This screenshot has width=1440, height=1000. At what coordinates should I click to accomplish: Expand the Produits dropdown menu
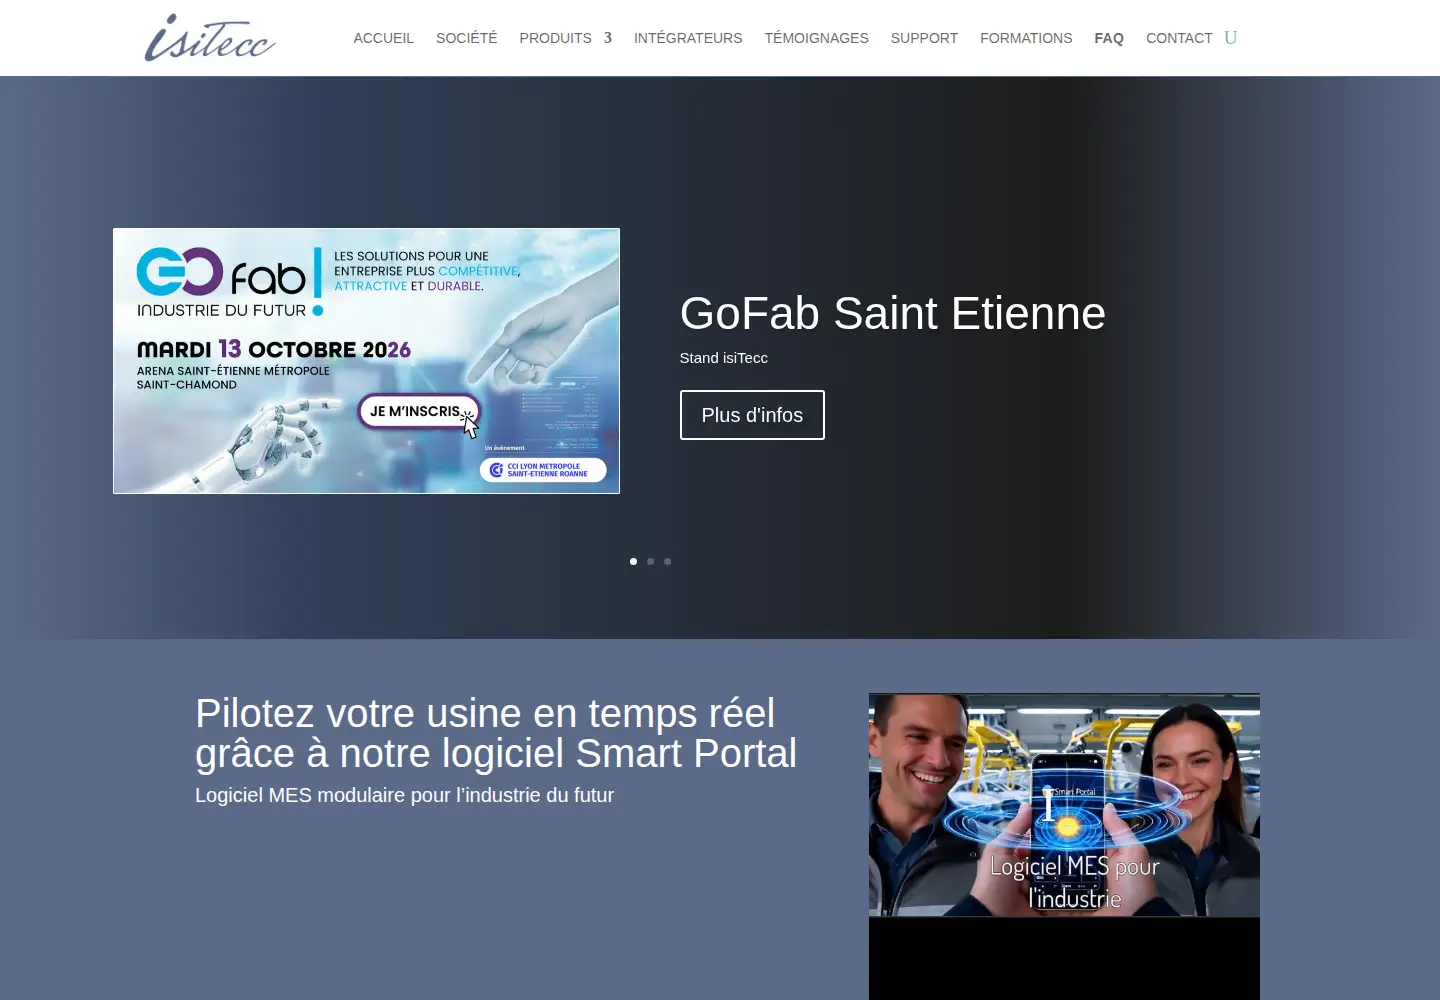(566, 38)
